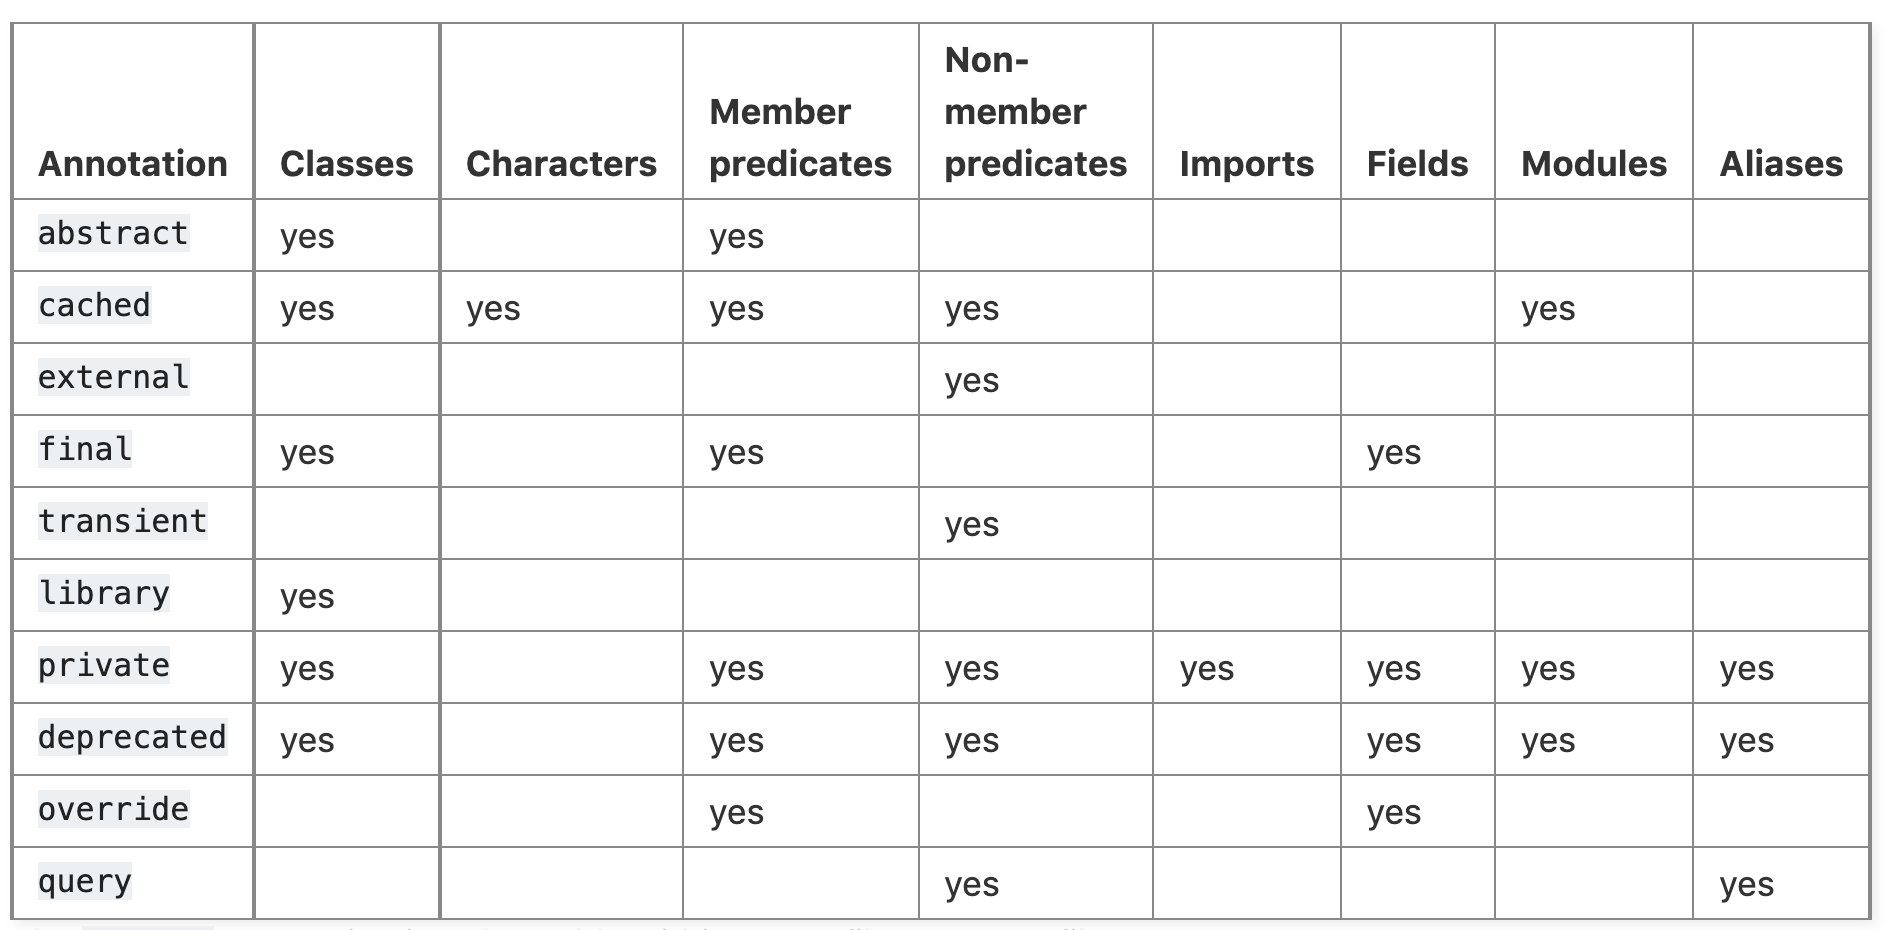1900x930 pixels.
Task: Click the 'deprecated' annotation code label
Action: [132, 737]
